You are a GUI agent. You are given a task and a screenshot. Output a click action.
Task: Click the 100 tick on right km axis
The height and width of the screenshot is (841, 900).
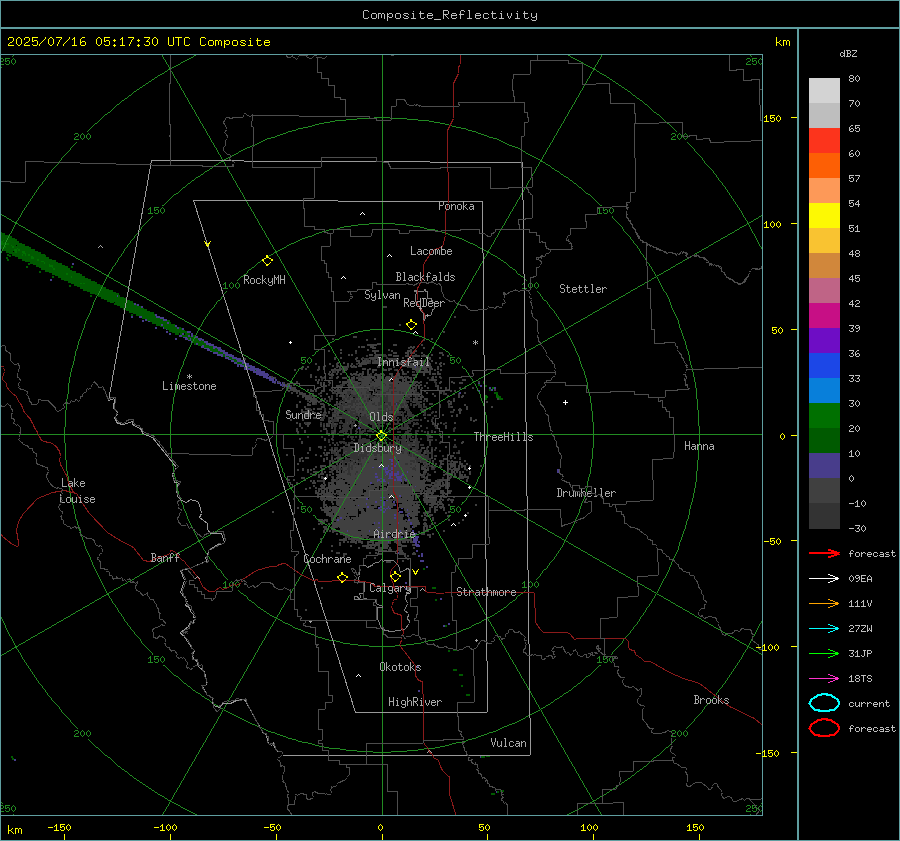click(x=772, y=224)
